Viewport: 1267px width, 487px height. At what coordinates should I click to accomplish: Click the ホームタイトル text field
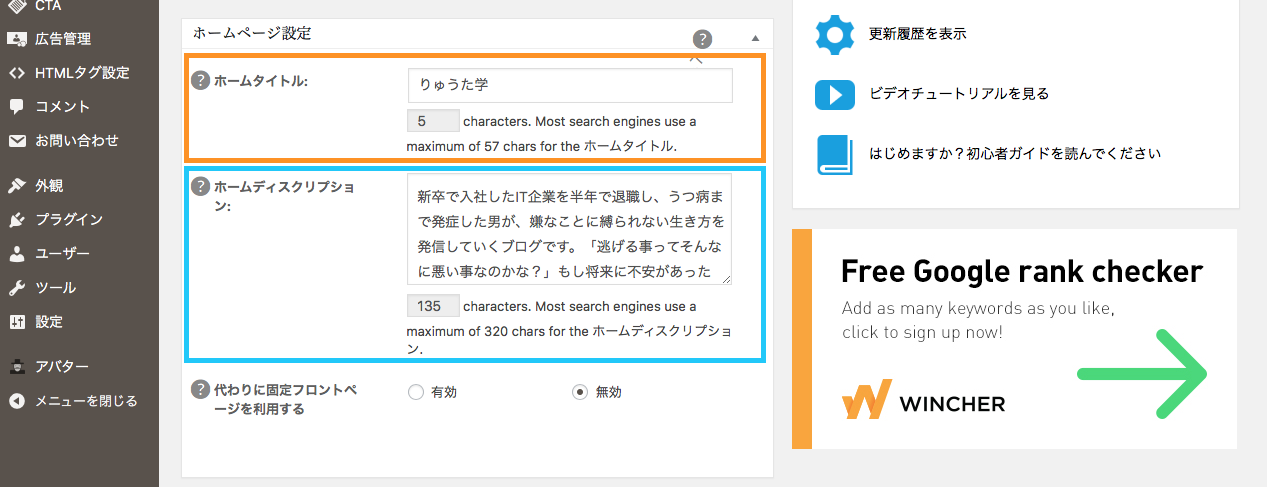[x=570, y=85]
